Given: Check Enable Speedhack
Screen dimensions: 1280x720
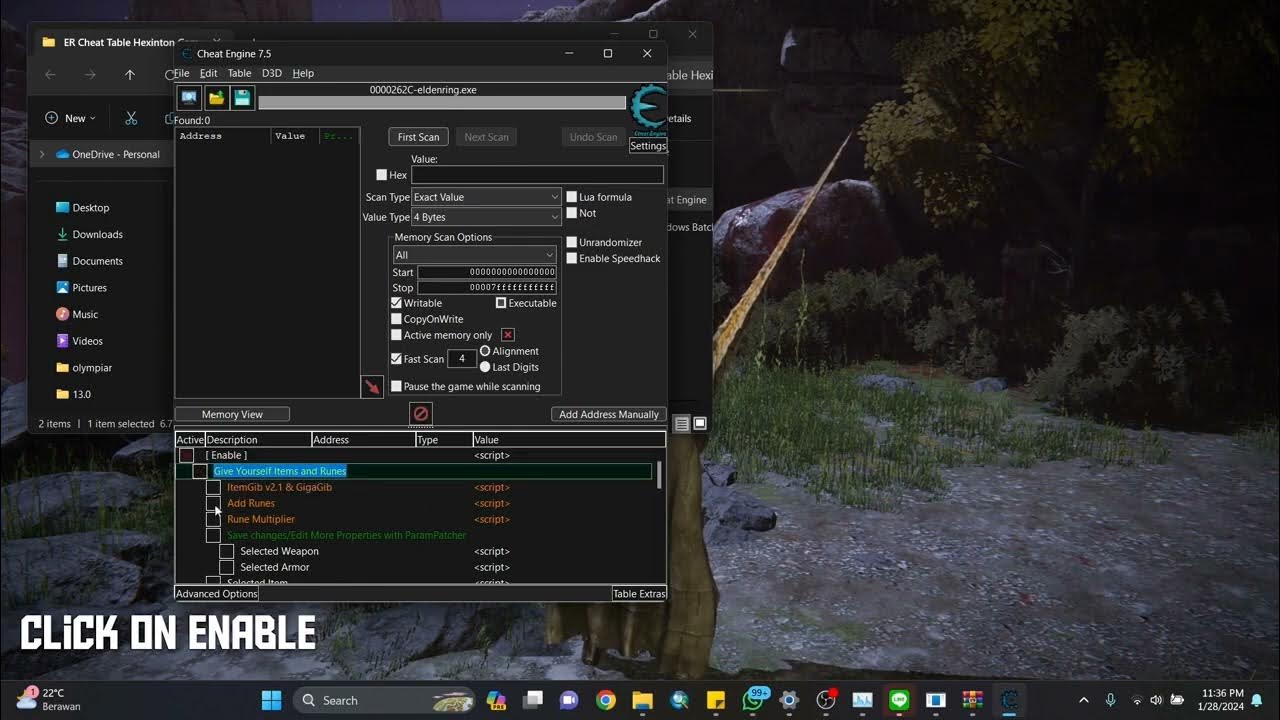Looking at the screenshot, I should click(572, 258).
